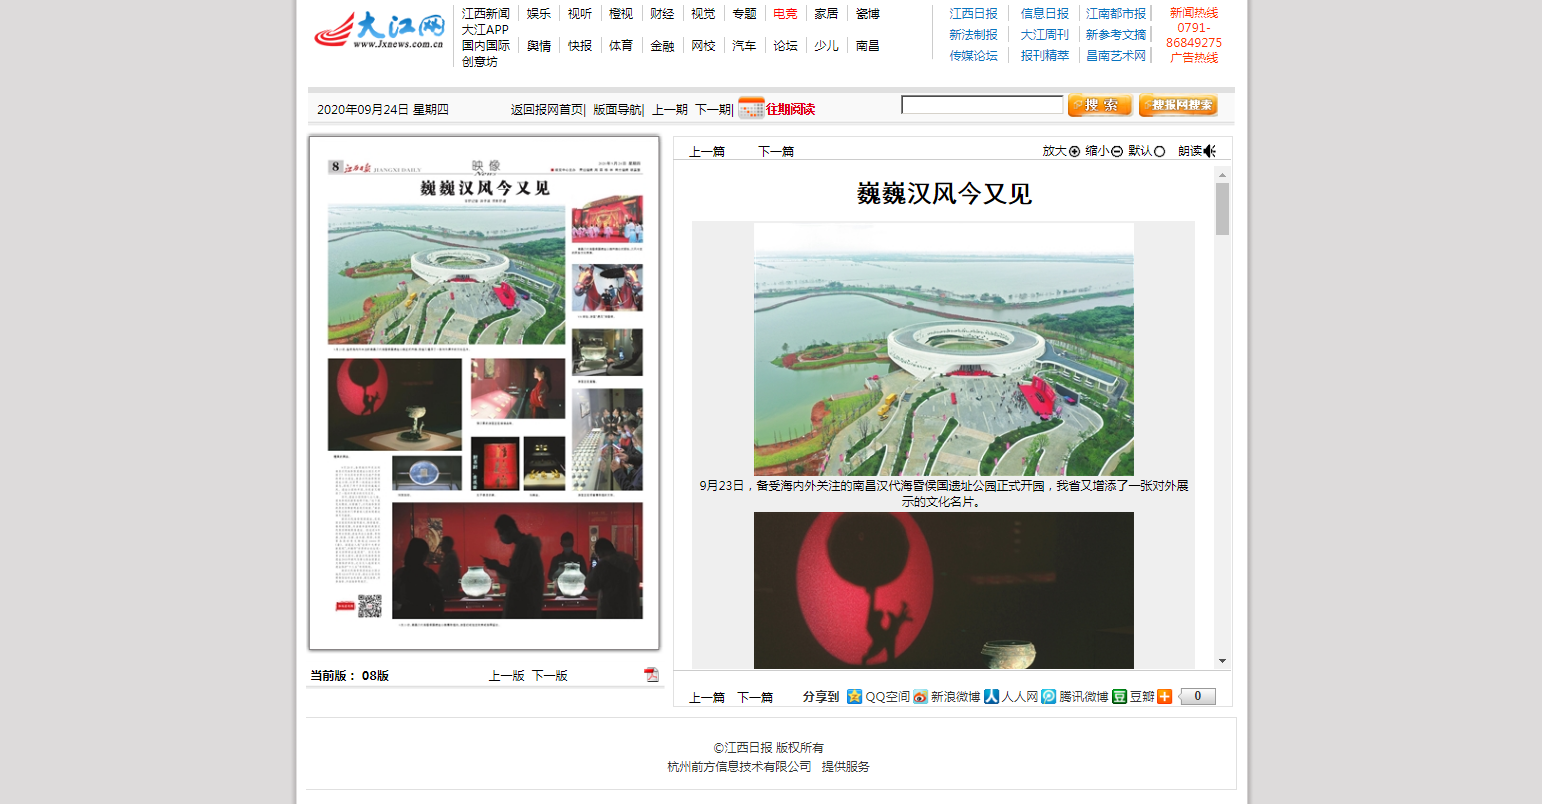Open 少儿 nav item
The image size is (1542, 804).
(x=826, y=46)
